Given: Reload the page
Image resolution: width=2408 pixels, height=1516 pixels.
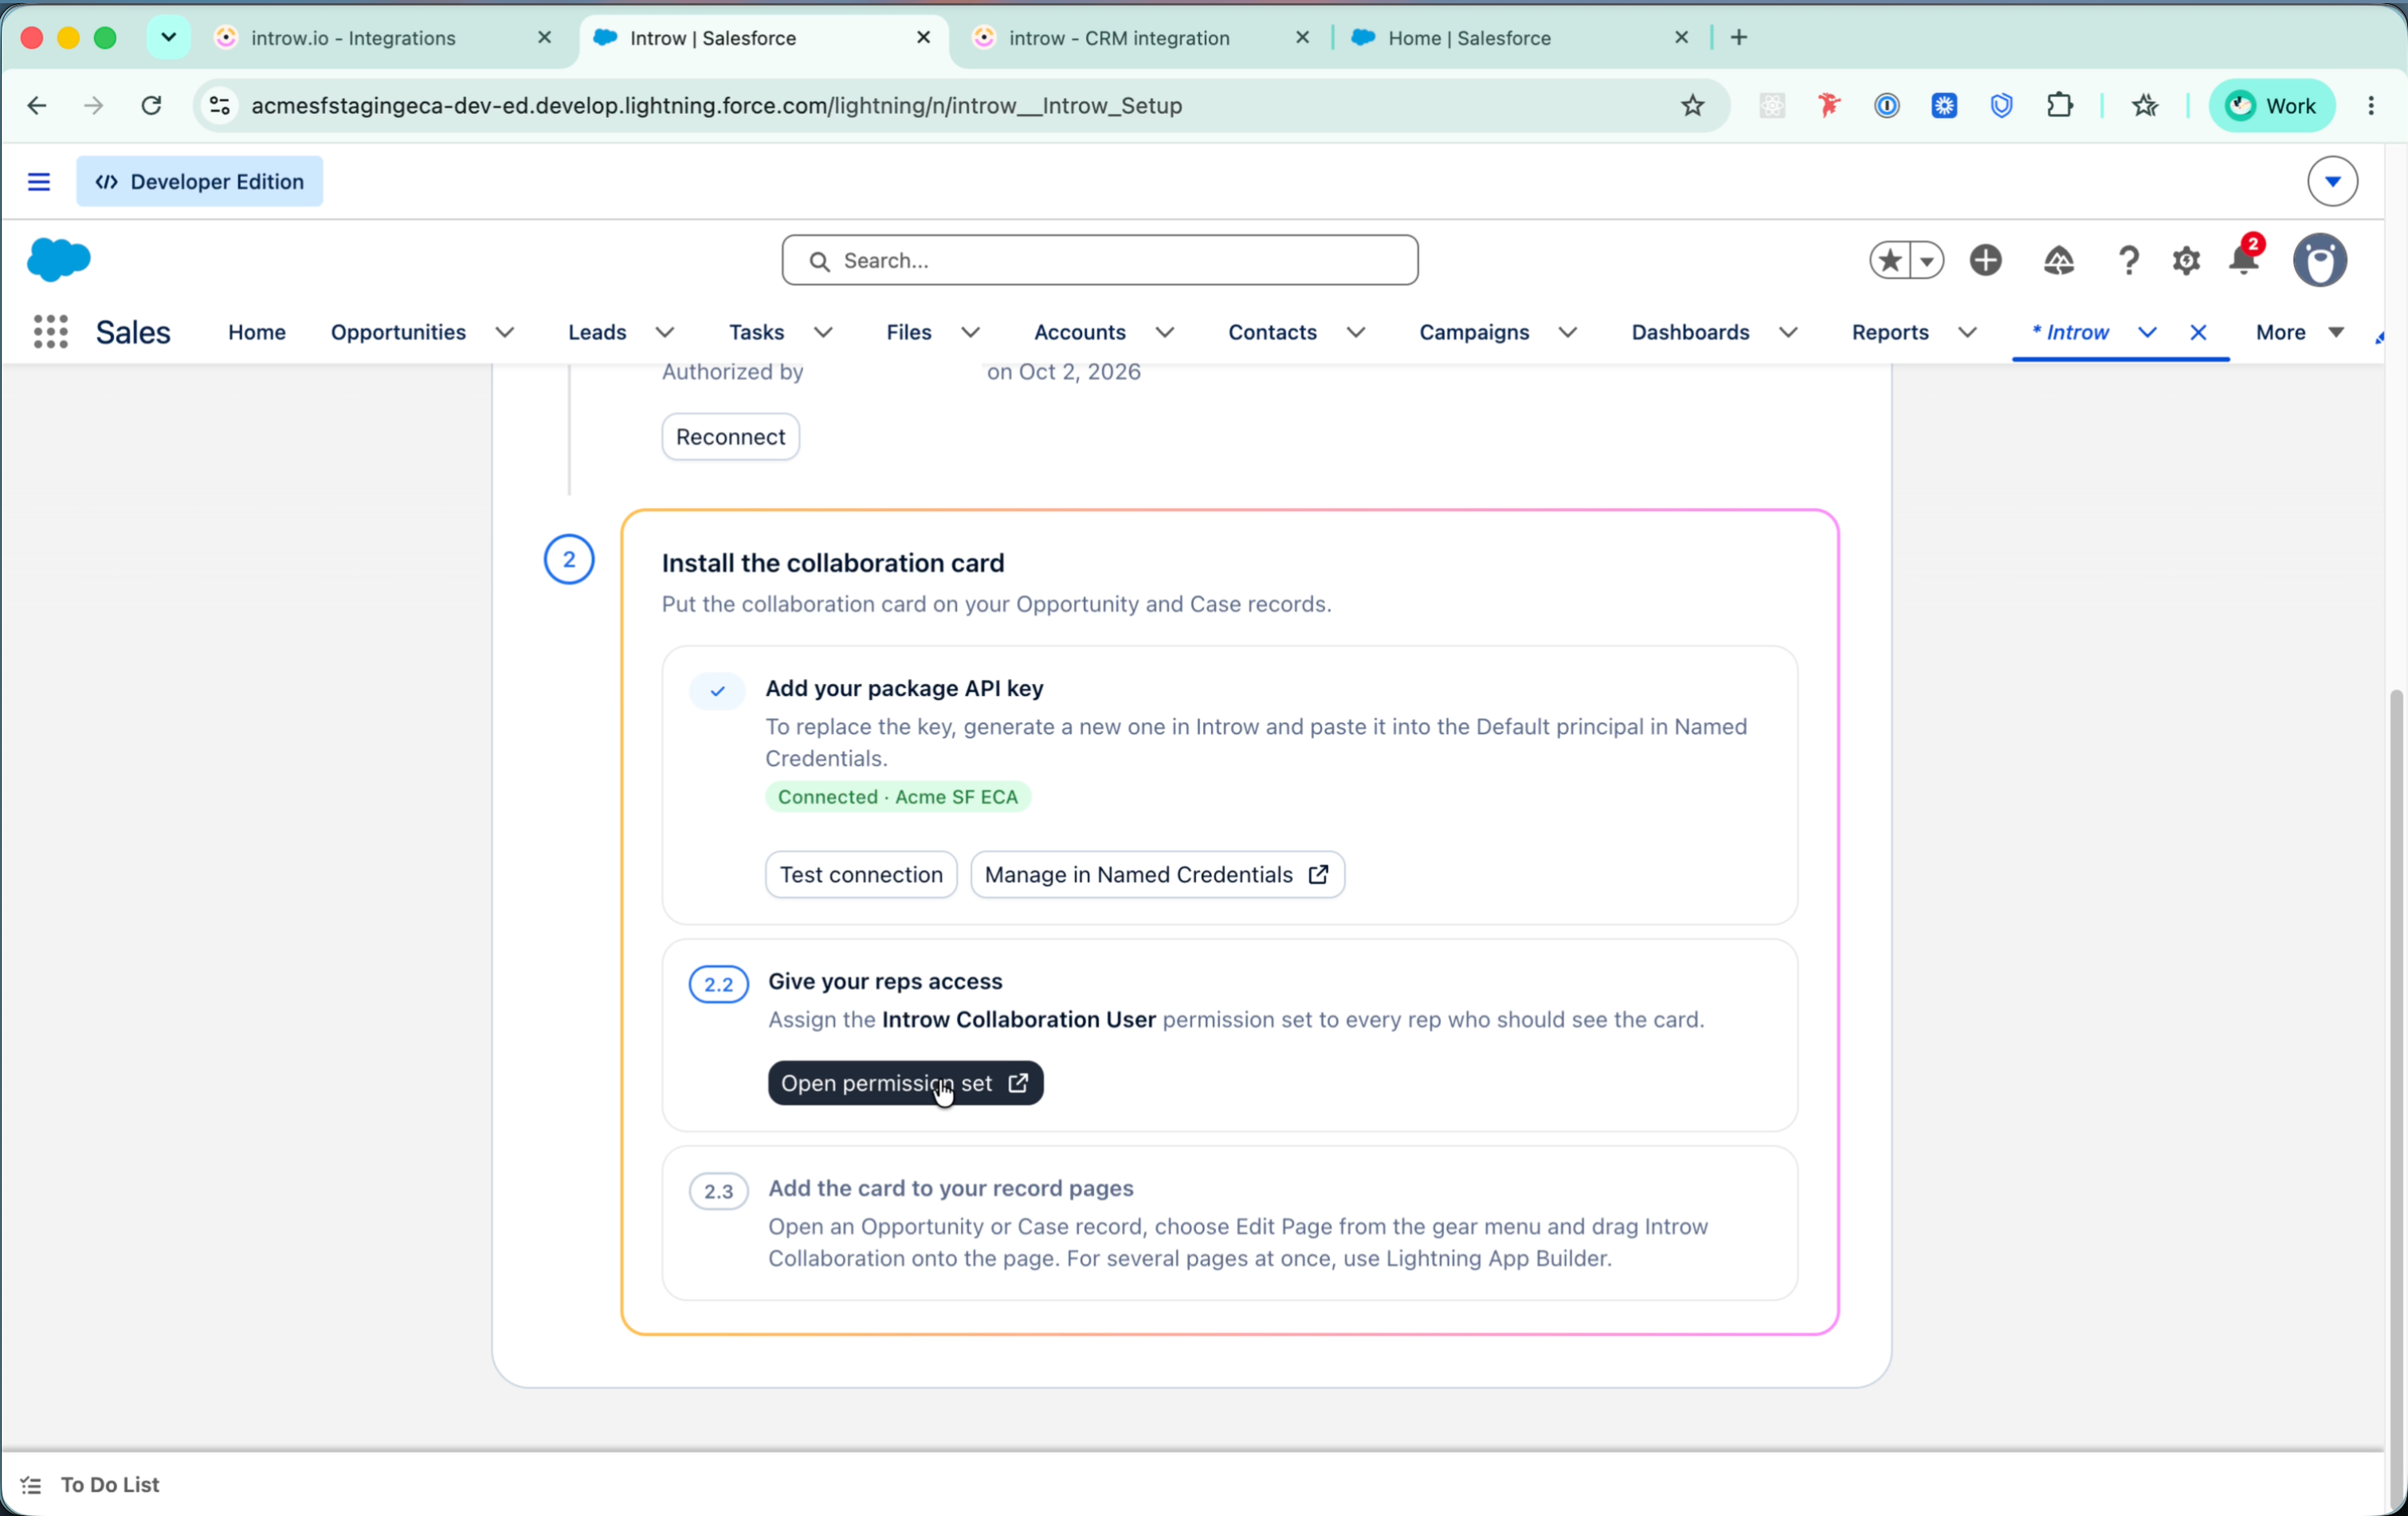Looking at the screenshot, I should (151, 105).
